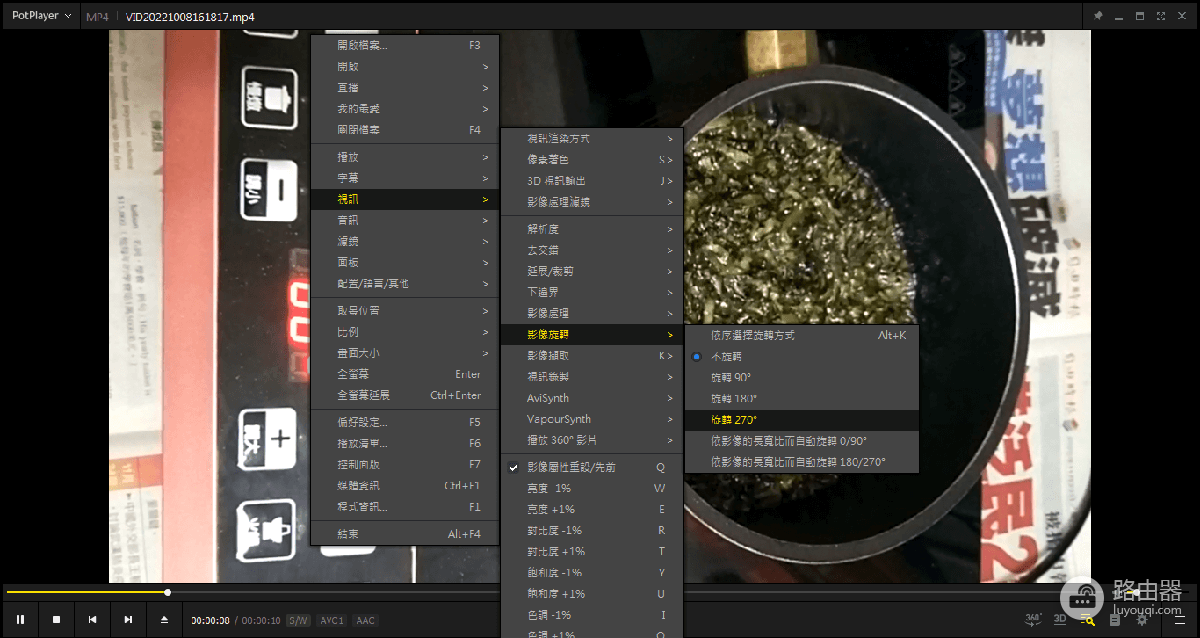Open 播放清單... F6 from the menu
Image resolution: width=1200 pixels, height=638 pixels.
pos(405,443)
